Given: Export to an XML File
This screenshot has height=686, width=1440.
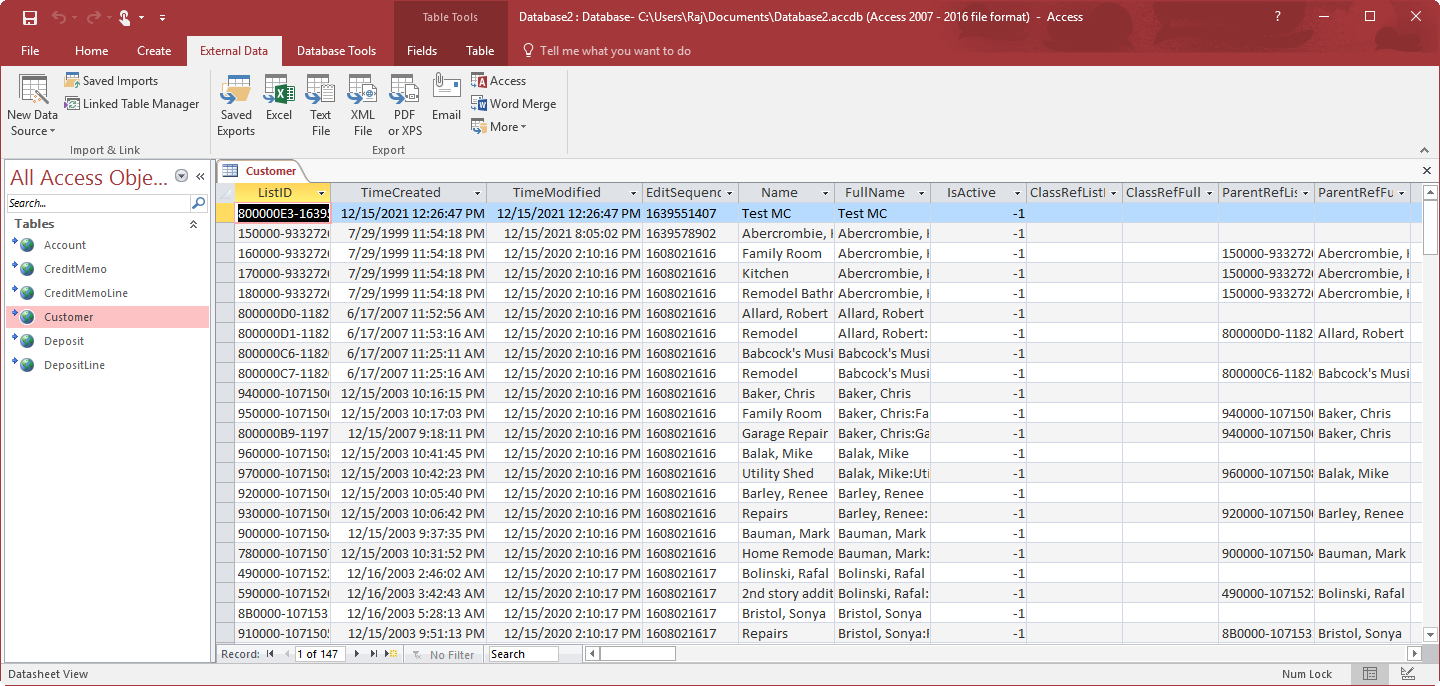Looking at the screenshot, I should [x=363, y=105].
